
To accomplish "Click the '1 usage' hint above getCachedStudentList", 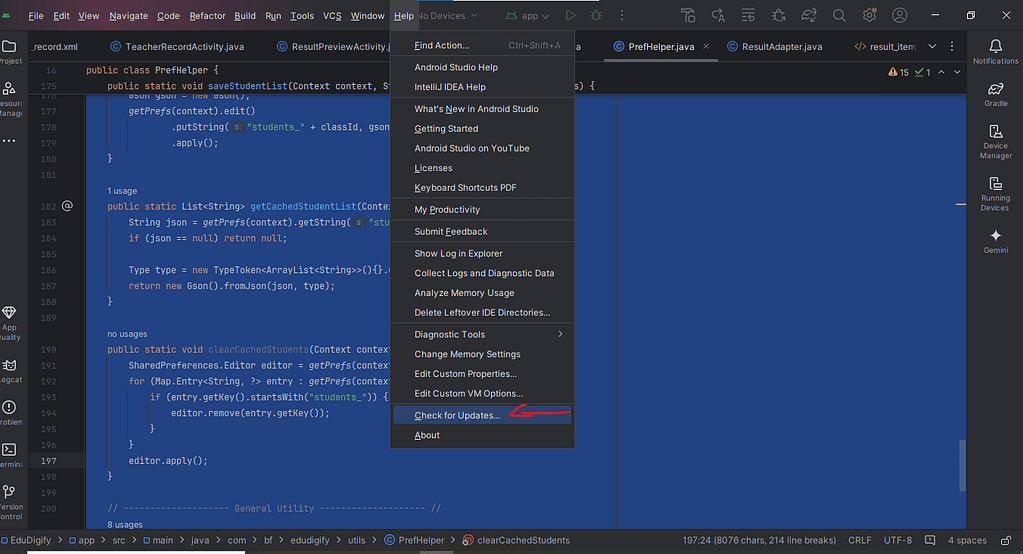I will [x=122, y=191].
